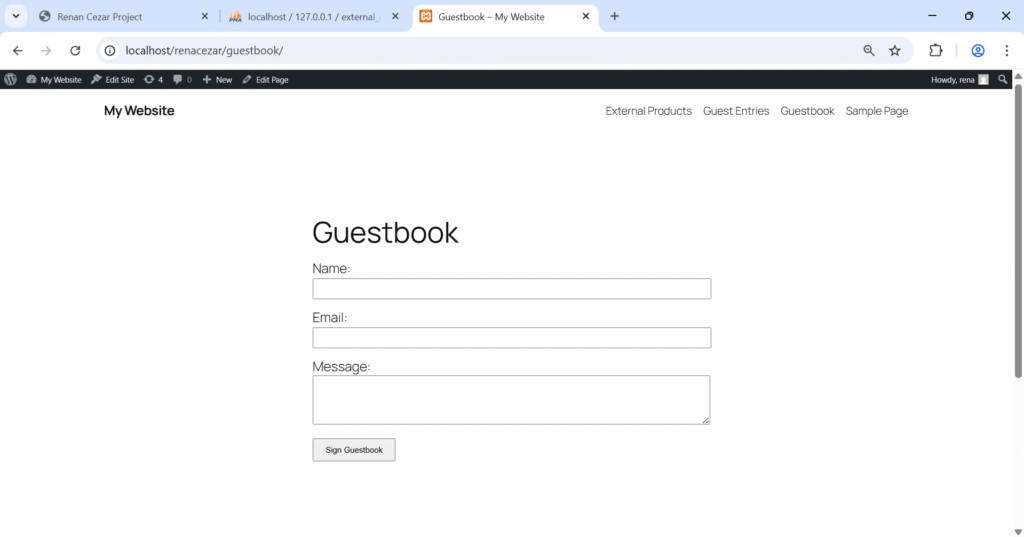Open the Chrome three-dot menu
The width and height of the screenshot is (1024, 537).
1006,50
